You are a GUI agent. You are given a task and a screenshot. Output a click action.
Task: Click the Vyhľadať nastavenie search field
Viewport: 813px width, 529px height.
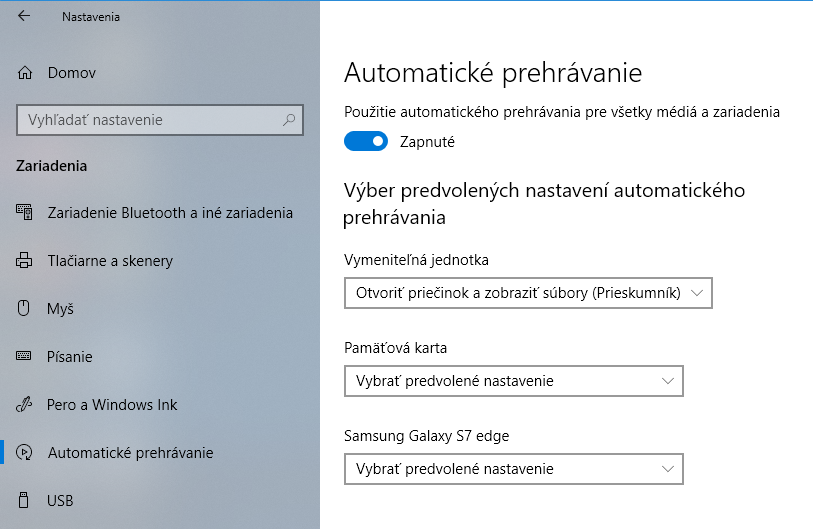[x=150, y=120]
